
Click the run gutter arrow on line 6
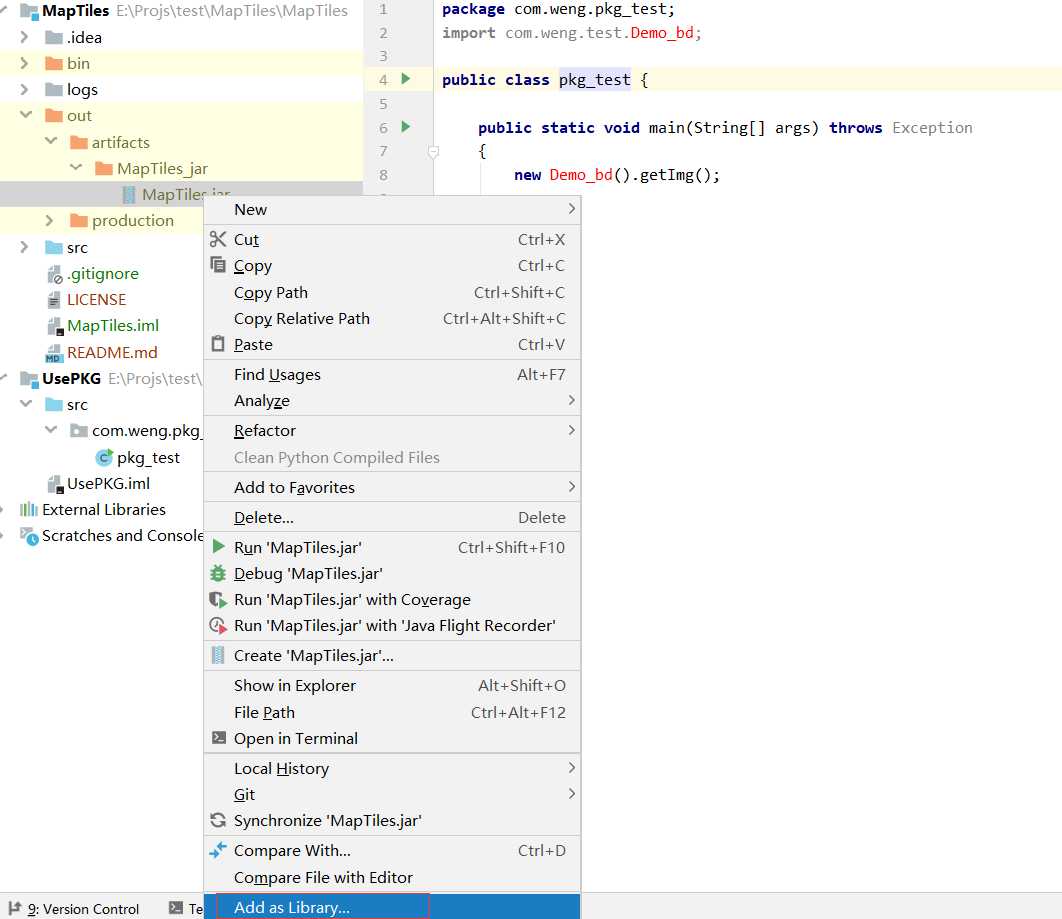coord(406,127)
